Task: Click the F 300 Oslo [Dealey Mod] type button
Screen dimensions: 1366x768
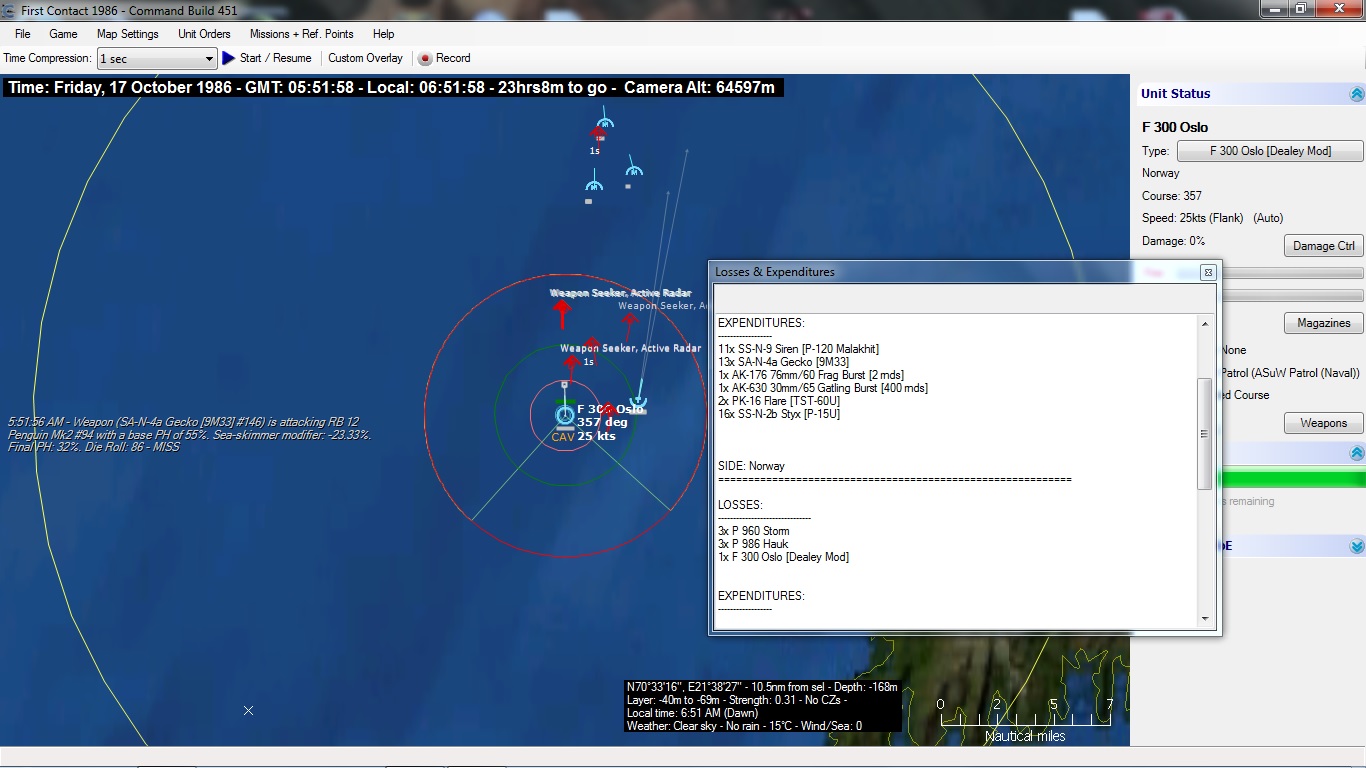Action: point(1270,151)
